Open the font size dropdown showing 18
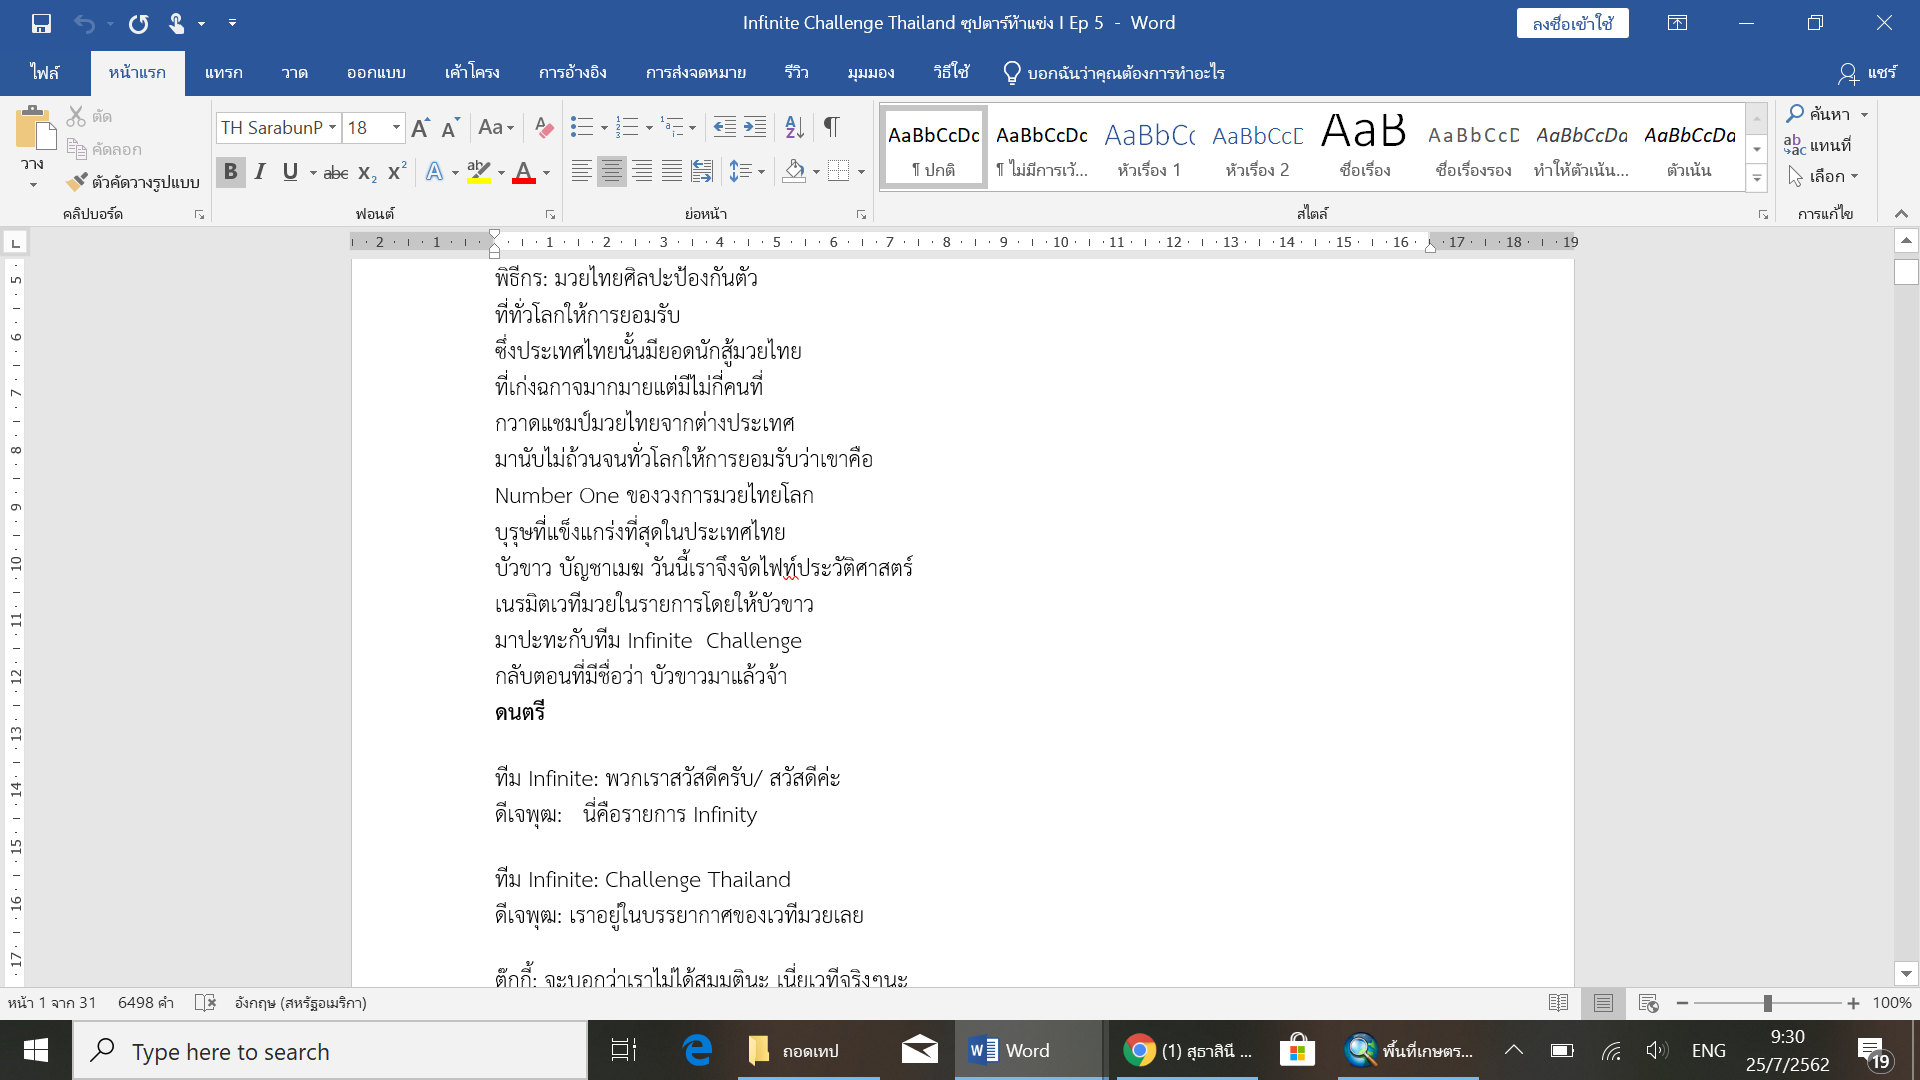Screen dimensions: 1920x1080 pos(396,127)
